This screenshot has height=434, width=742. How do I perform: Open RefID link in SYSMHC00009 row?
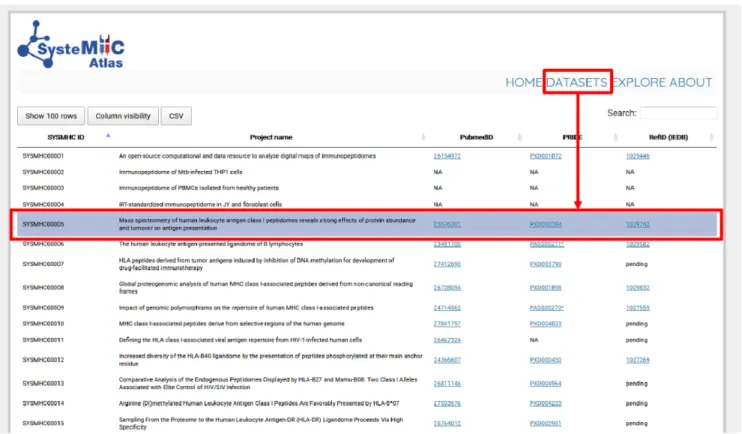(637, 308)
